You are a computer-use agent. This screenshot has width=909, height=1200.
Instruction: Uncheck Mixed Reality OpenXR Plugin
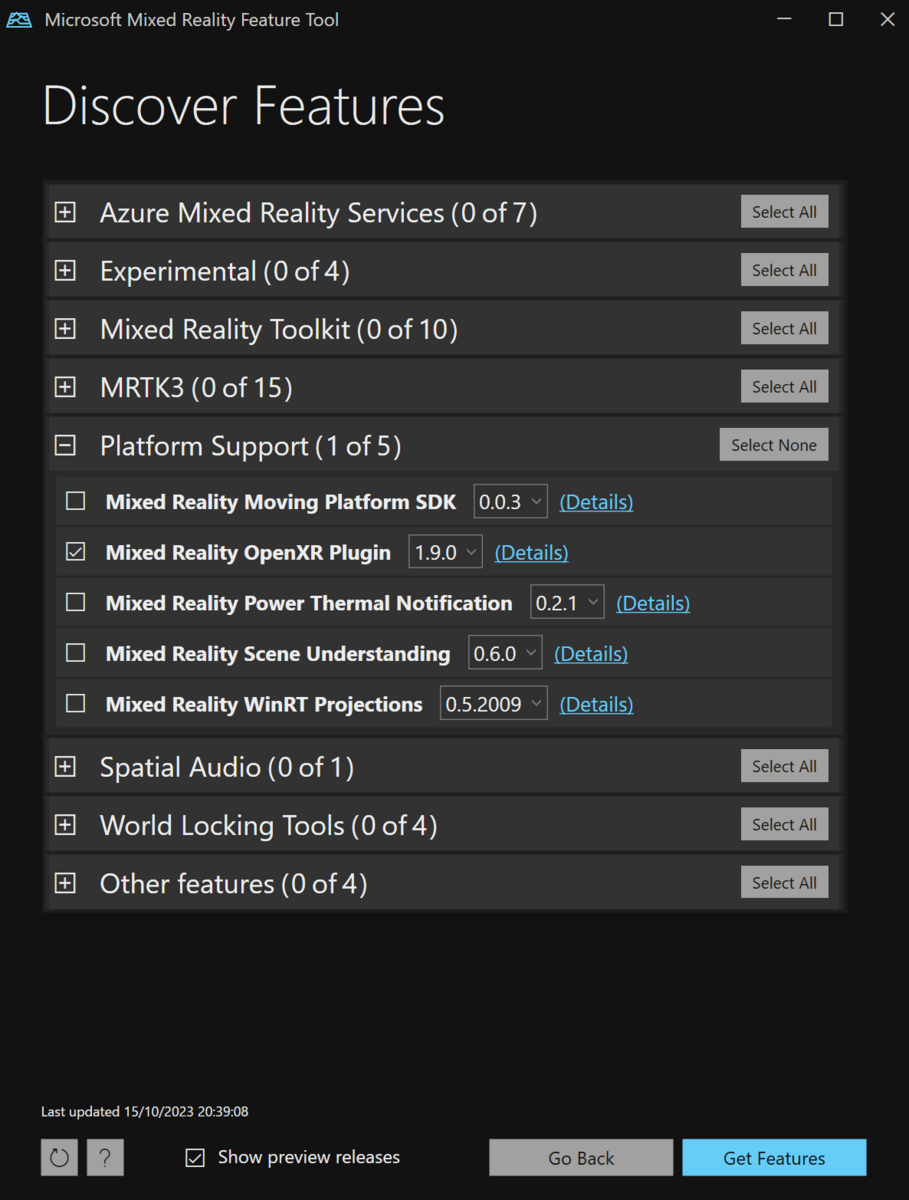point(76,552)
